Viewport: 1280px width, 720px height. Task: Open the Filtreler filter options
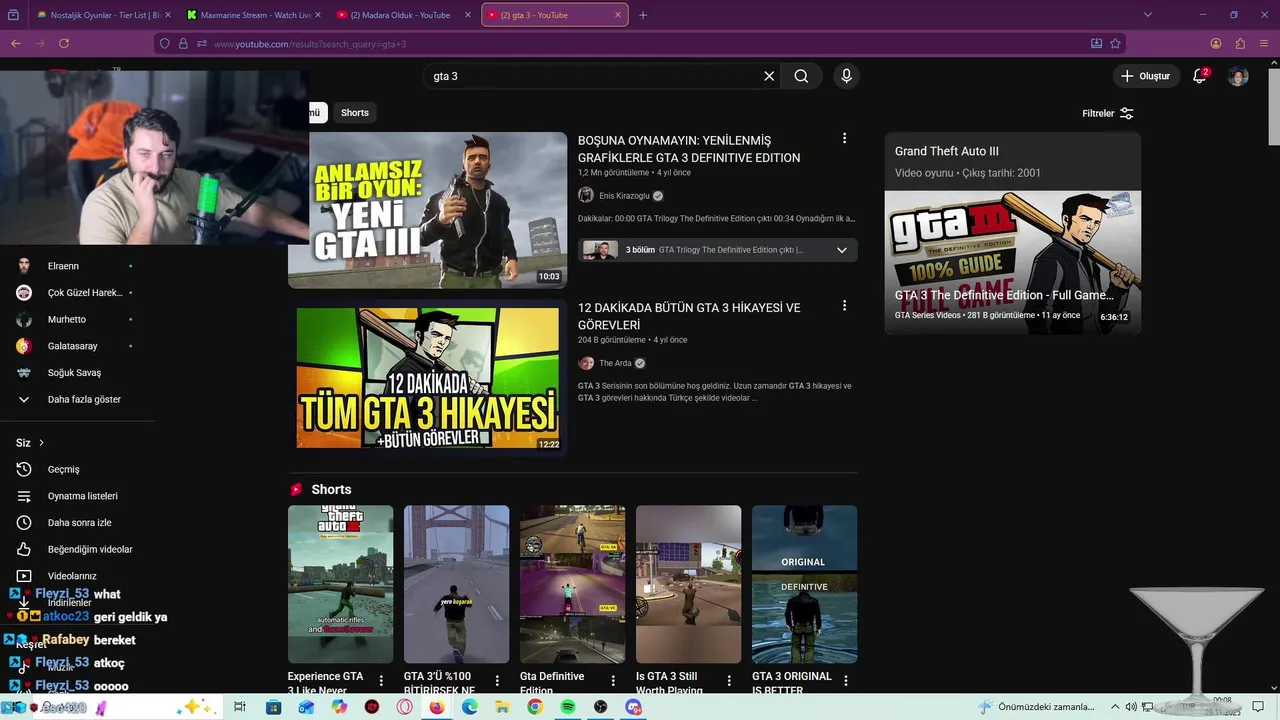tap(1108, 113)
